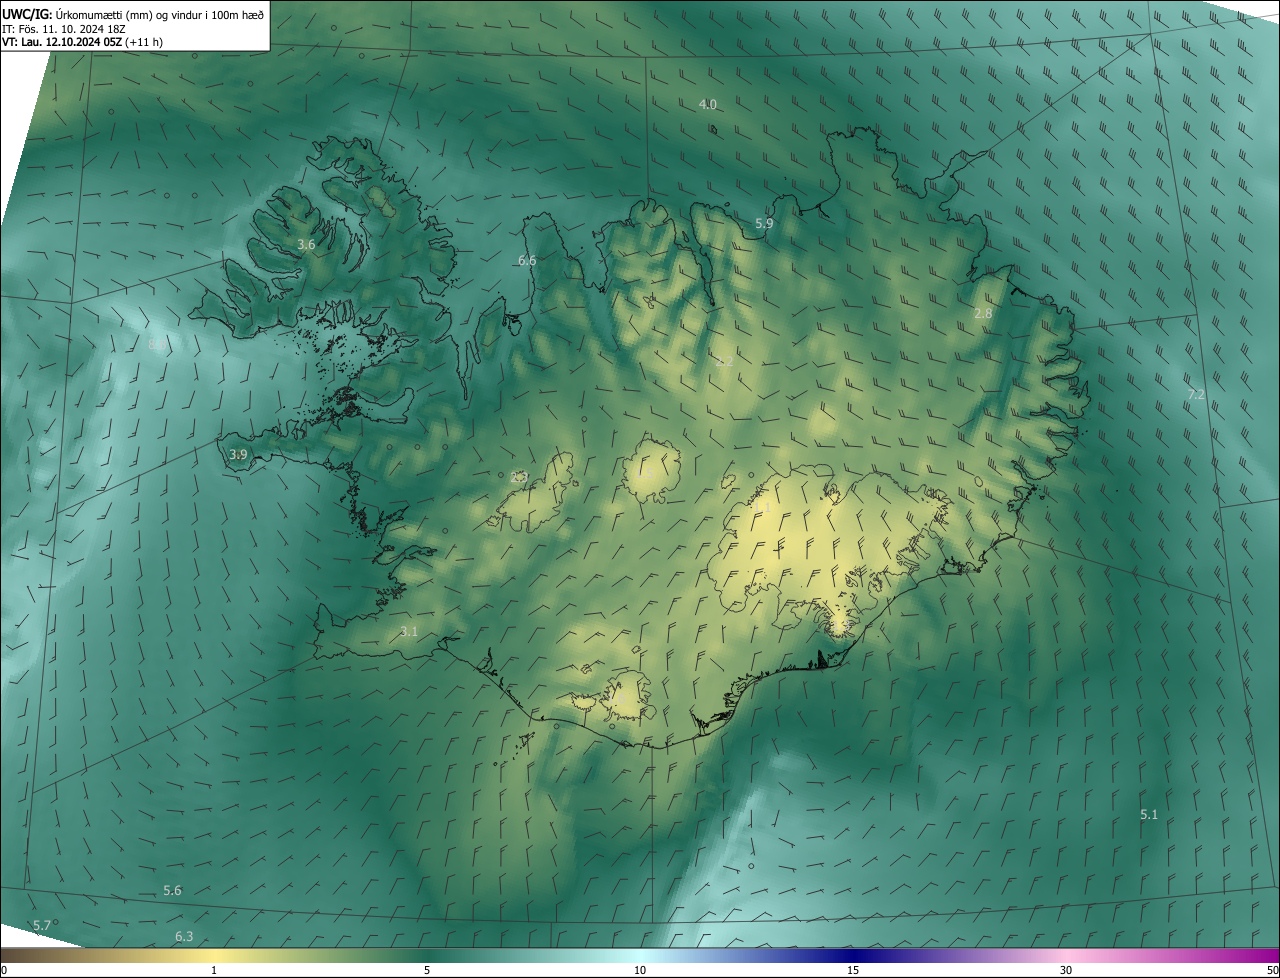1280x978 pixels.
Task: Click the offshore value label "7.2"
Action: [x=1195, y=395]
